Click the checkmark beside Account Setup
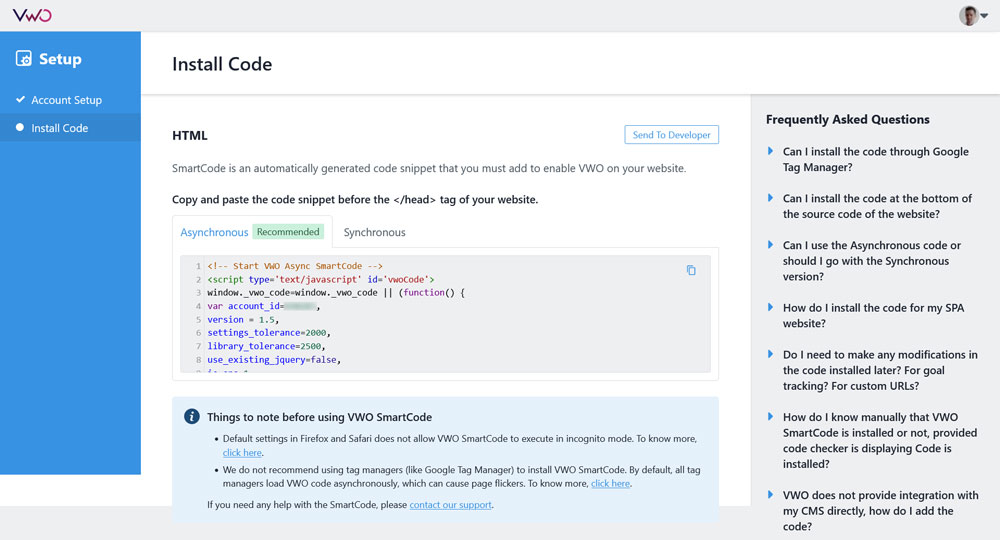The width and height of the screenshot is (1000, 540). pos(20,100)
